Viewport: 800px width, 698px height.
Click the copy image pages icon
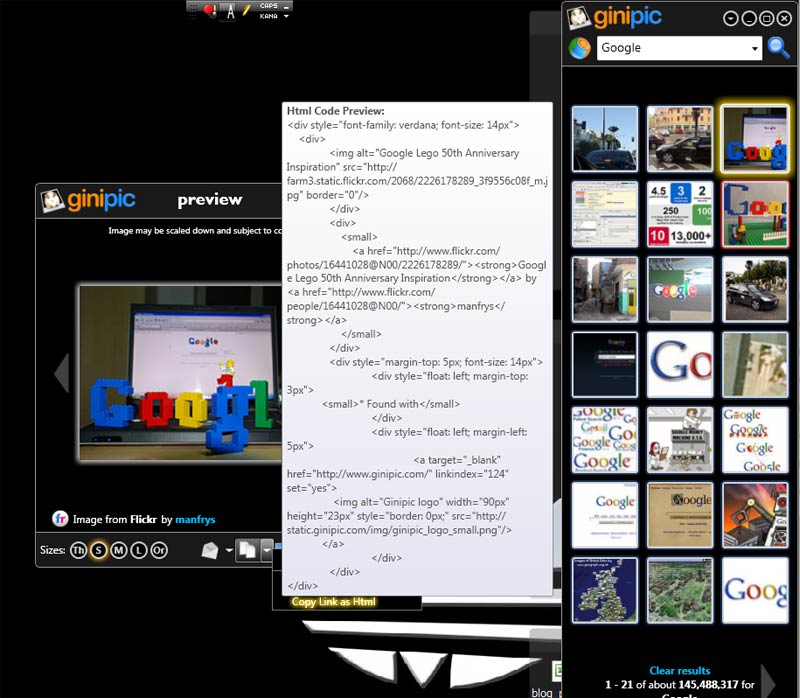point(247,550)
